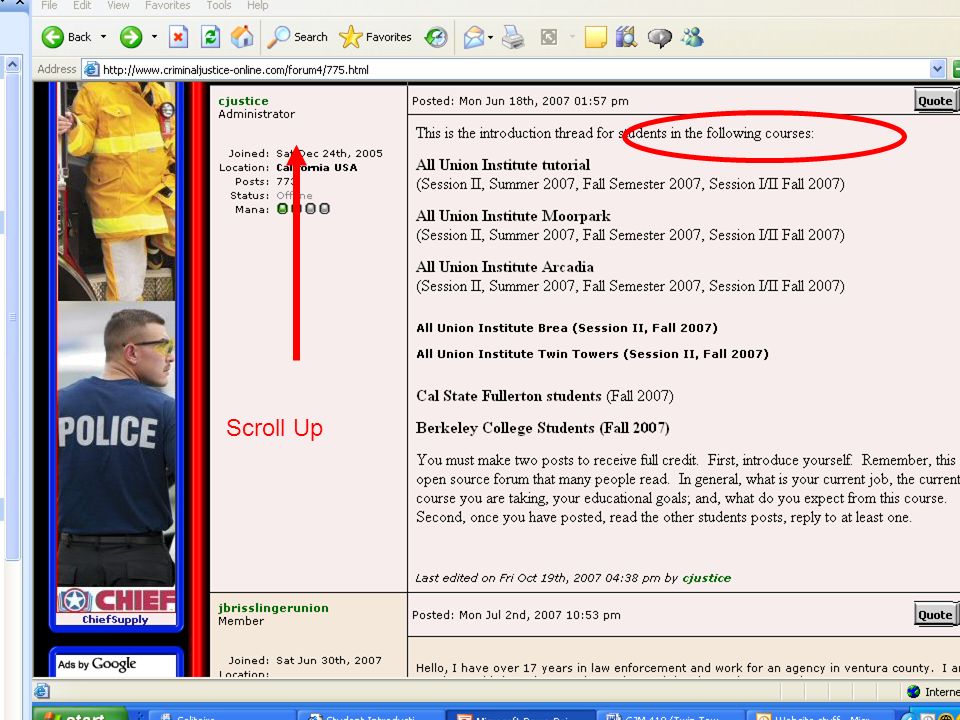Open jbrisslingerunion profile link
This screenshot has height=720, width=960.
(x=273, y=608)
